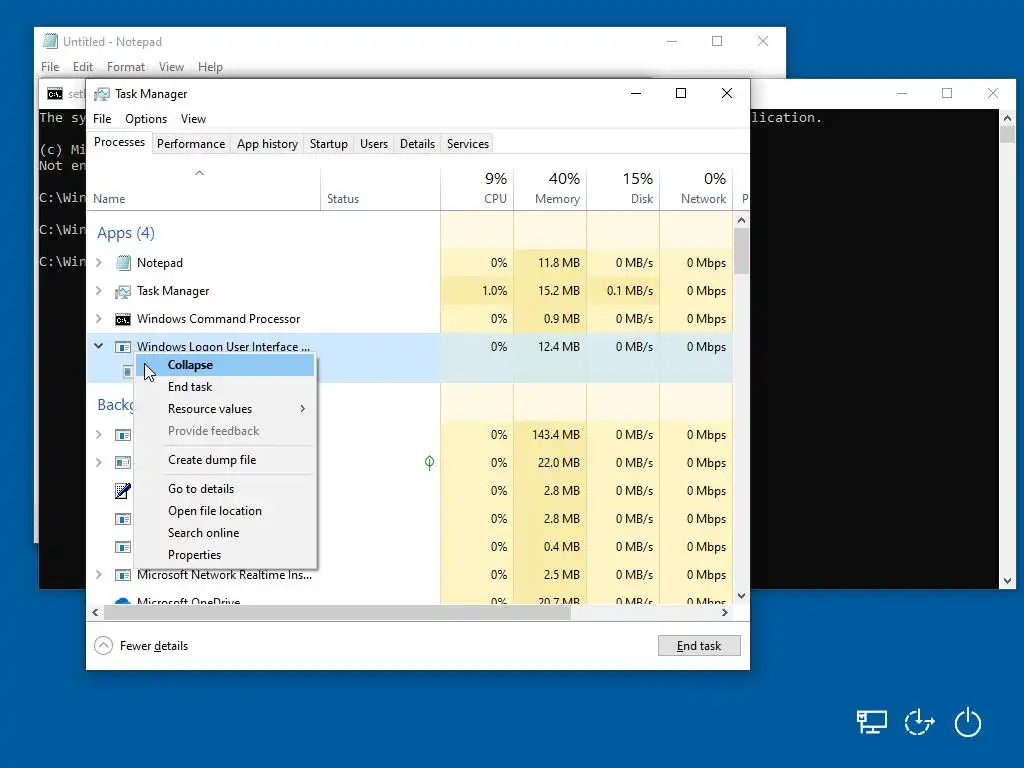Select the Processes tab

120,142
